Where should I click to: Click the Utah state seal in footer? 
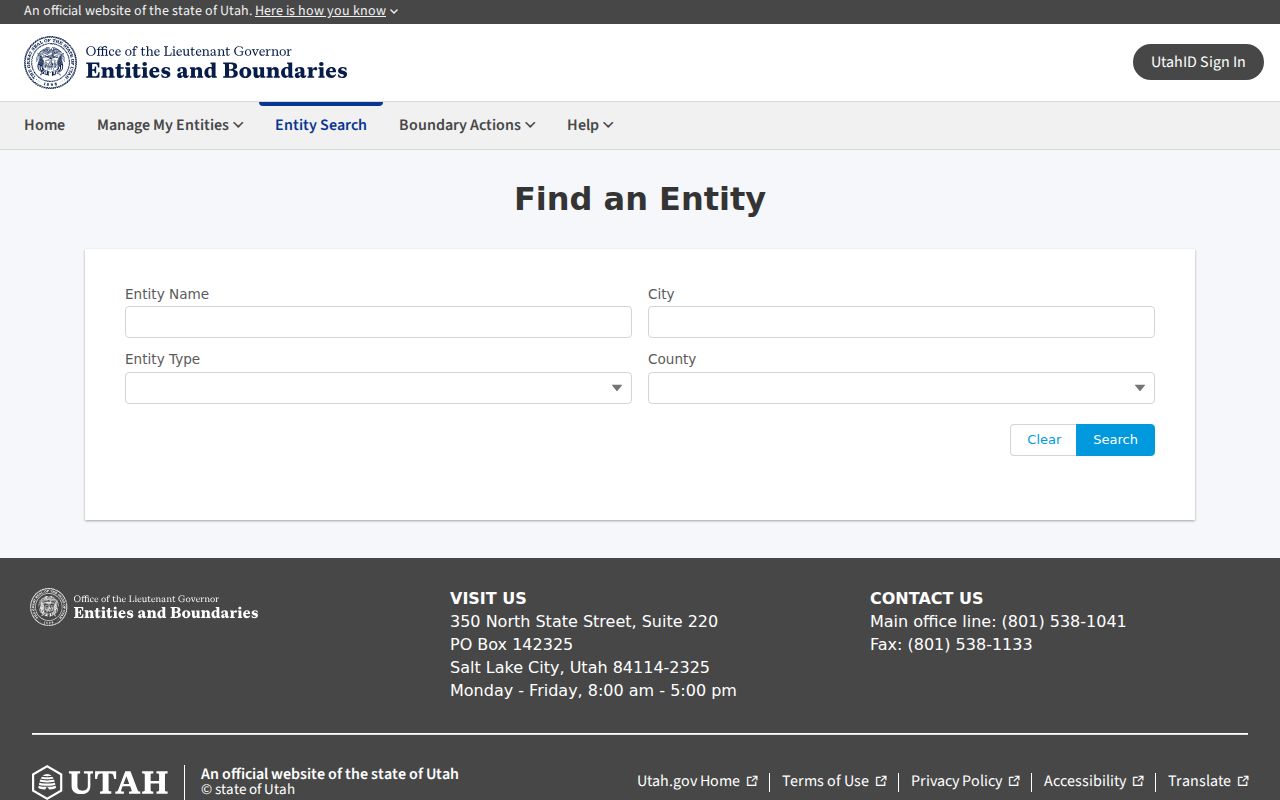(x=49, y=607)
